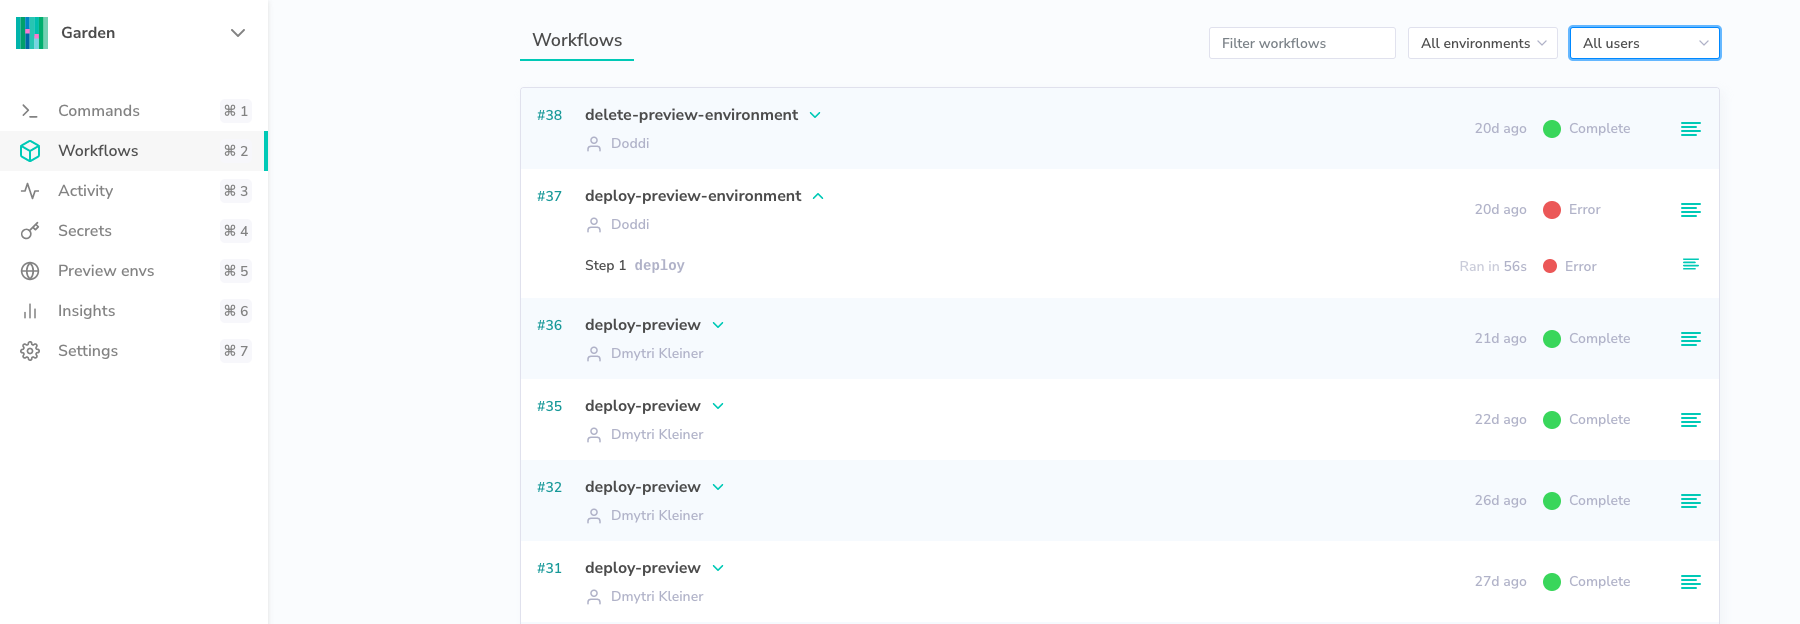Click the Settings gear icon
Viewport: 1800px width, 624px height.
30,351
